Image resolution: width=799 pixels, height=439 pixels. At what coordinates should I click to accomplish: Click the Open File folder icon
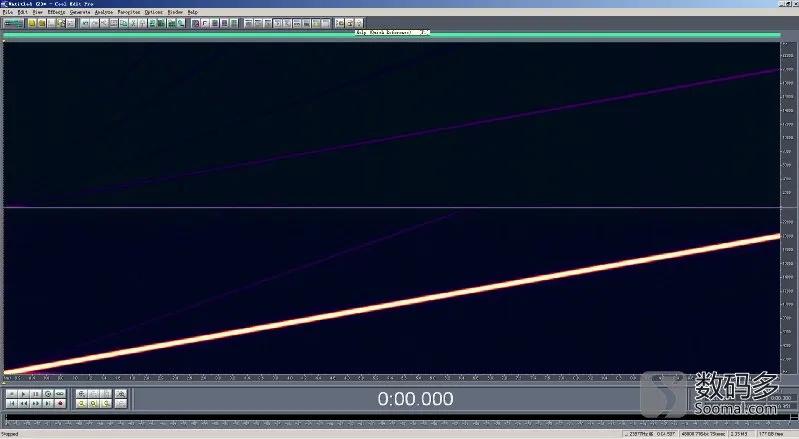[x=42, y=23]
